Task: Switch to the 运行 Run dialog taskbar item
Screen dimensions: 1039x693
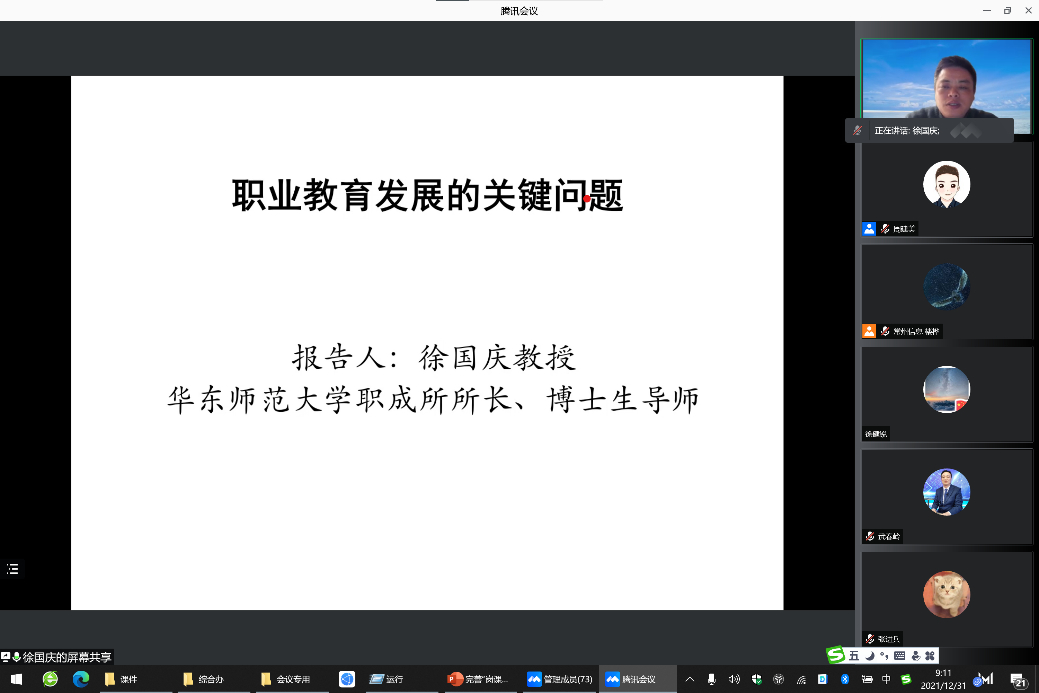Action: pos(400,679)
